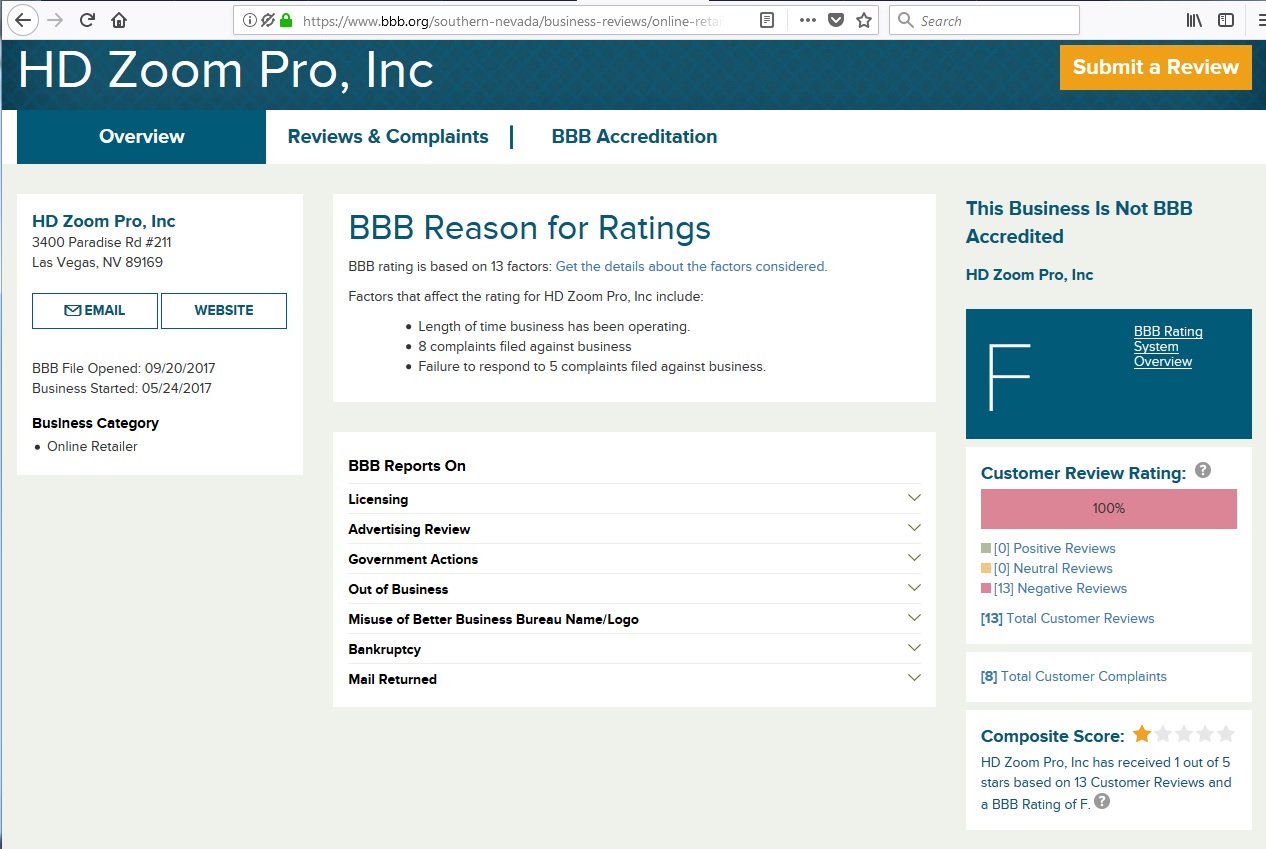Reload the page with the refresh icon

(87, 20)
